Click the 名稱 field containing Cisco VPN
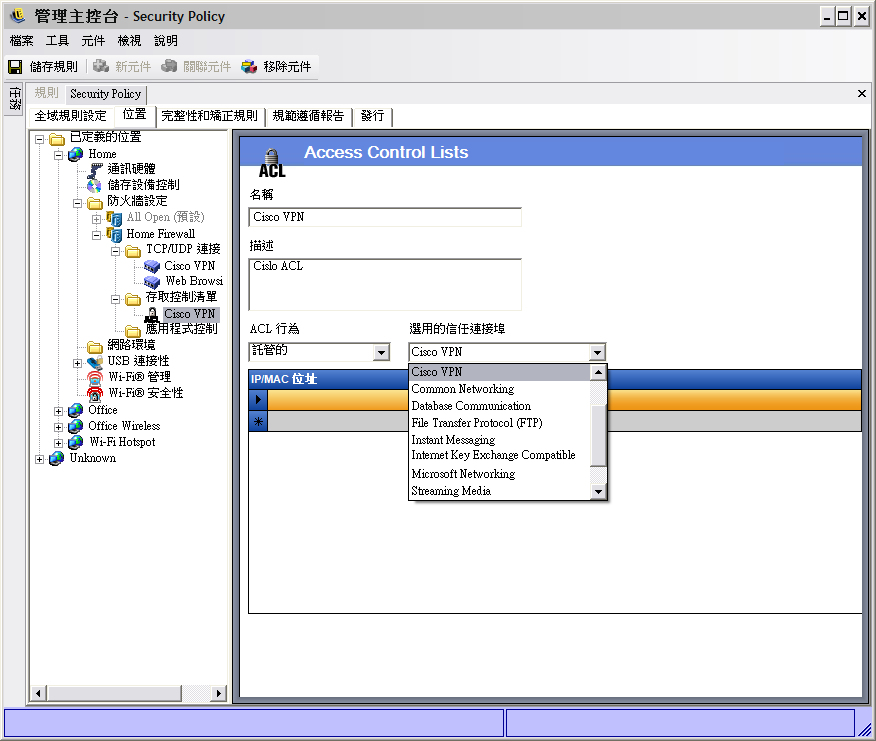The width and height of the screenshot is (876, 741). click(x=385, y=217)
